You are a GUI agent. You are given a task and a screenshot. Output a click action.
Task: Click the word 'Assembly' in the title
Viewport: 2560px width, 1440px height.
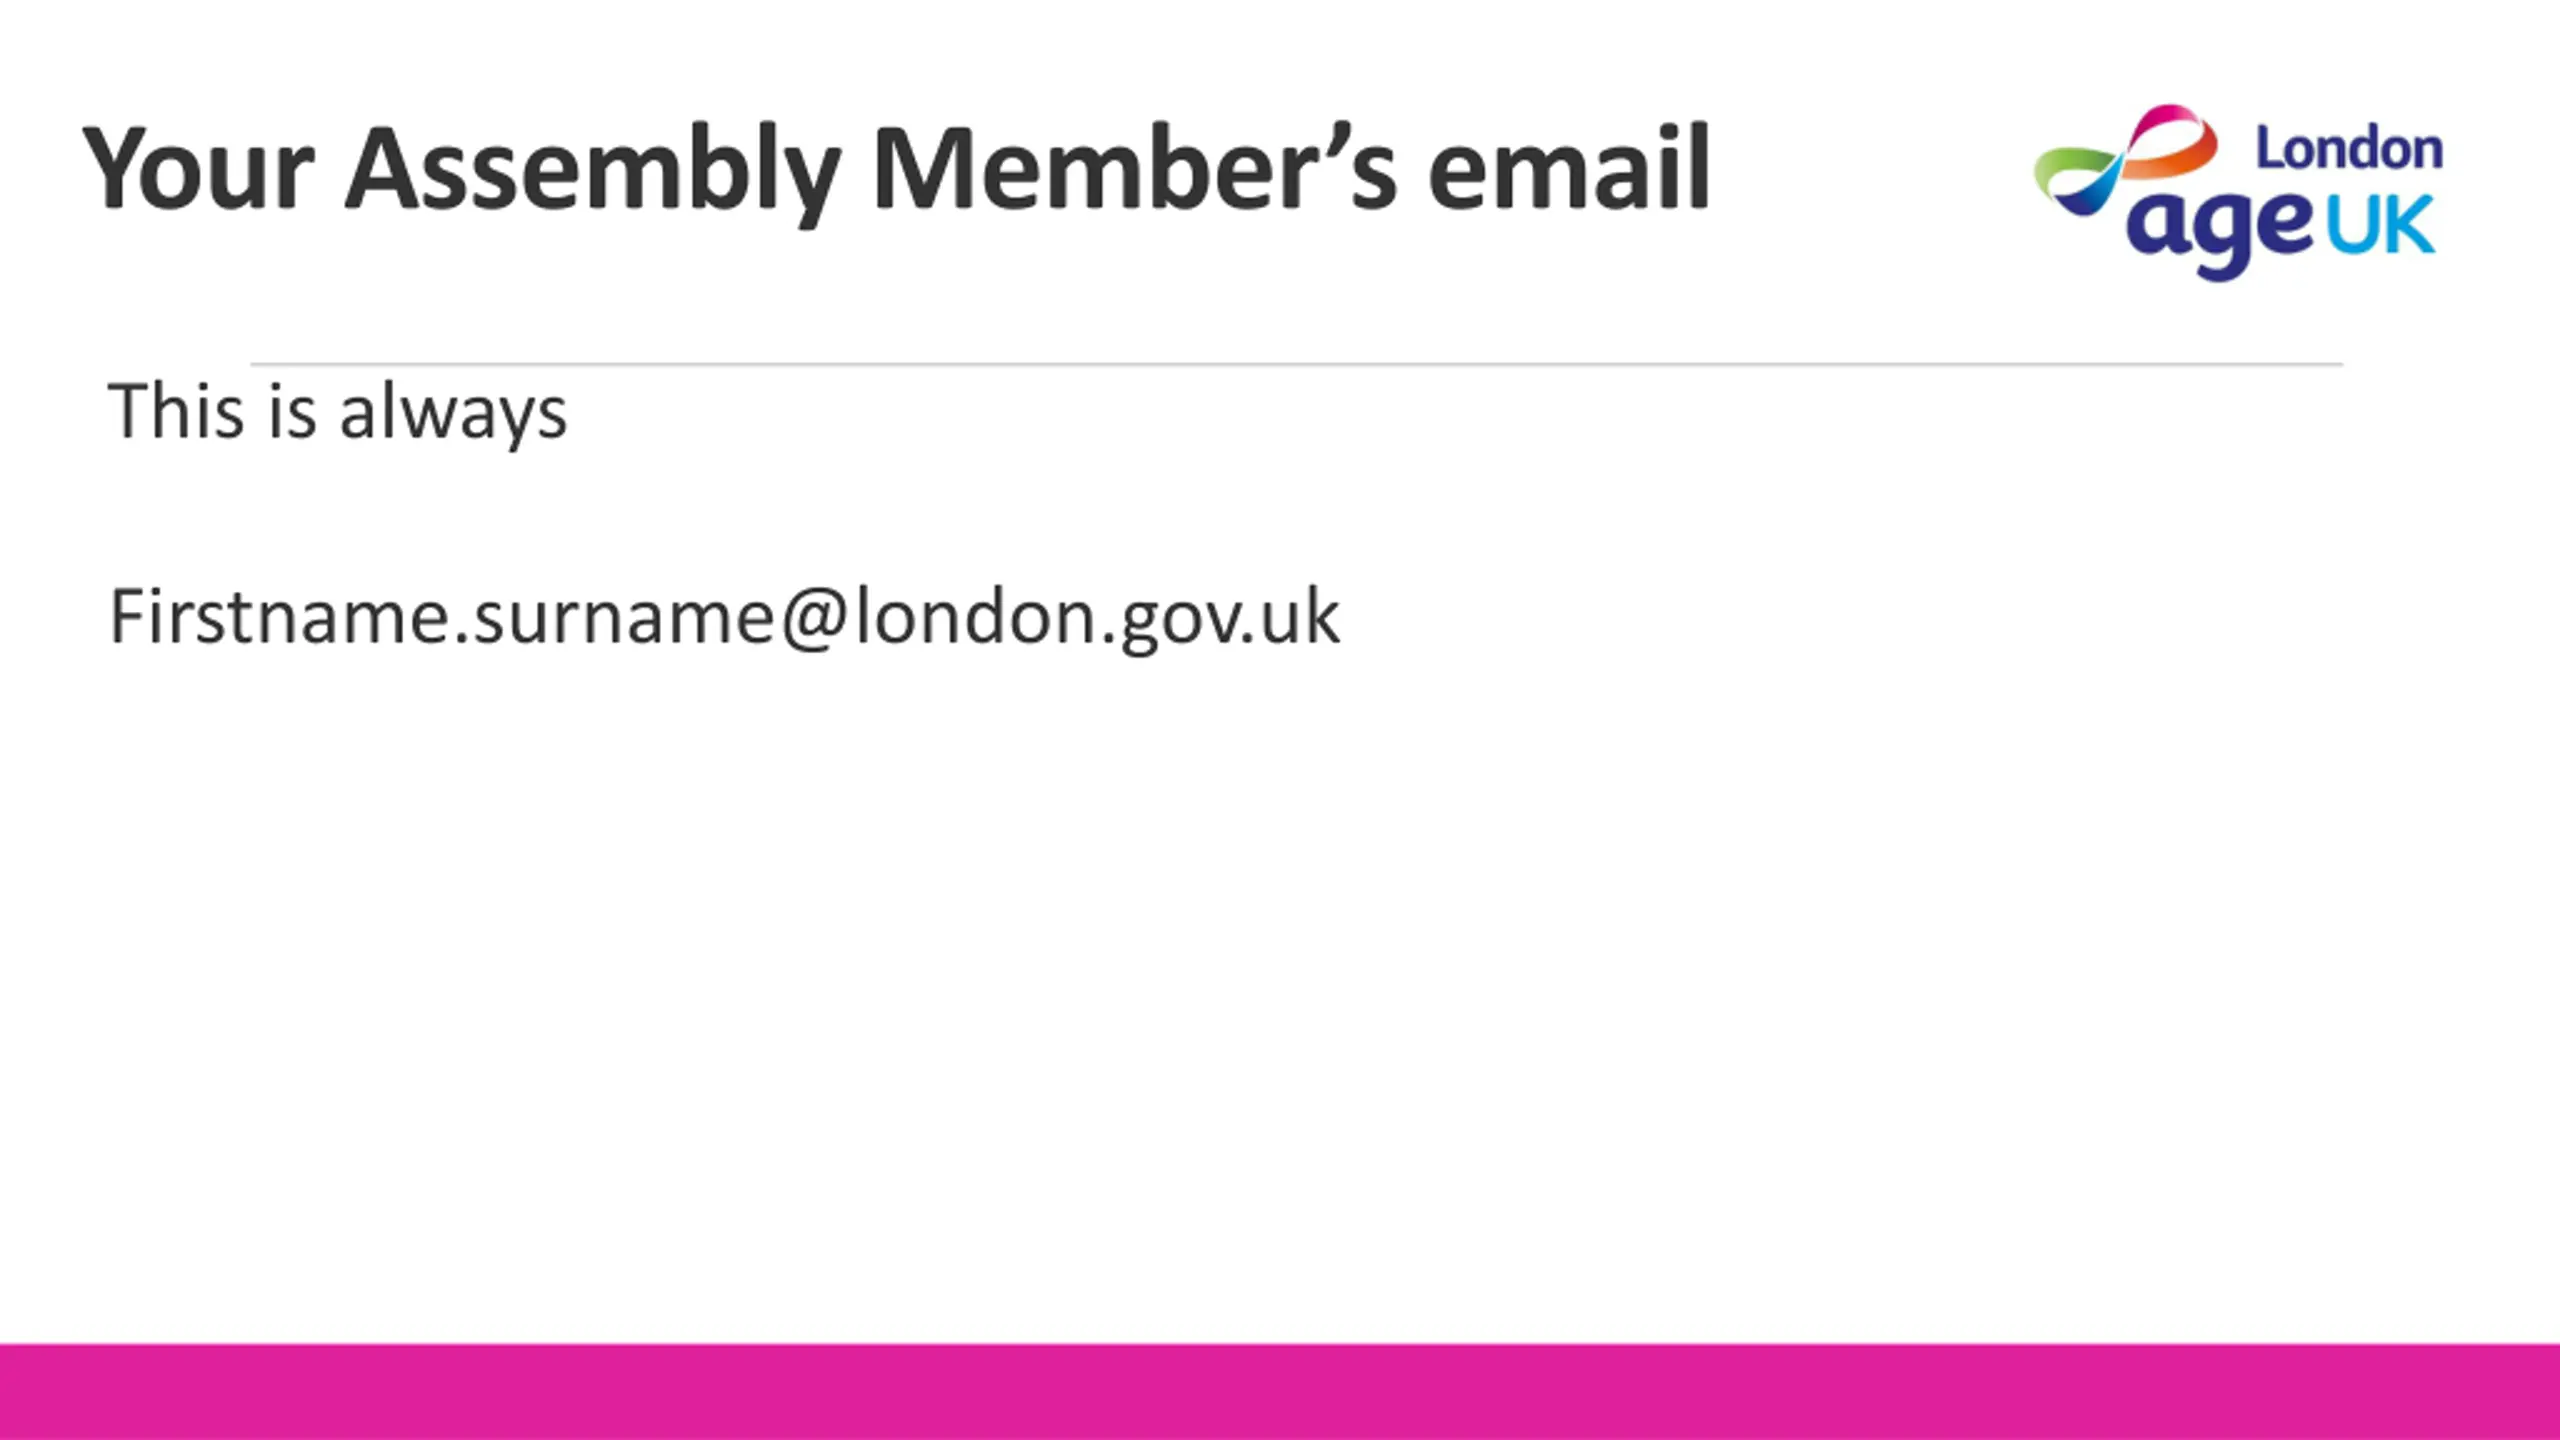(x=593, y=170)
